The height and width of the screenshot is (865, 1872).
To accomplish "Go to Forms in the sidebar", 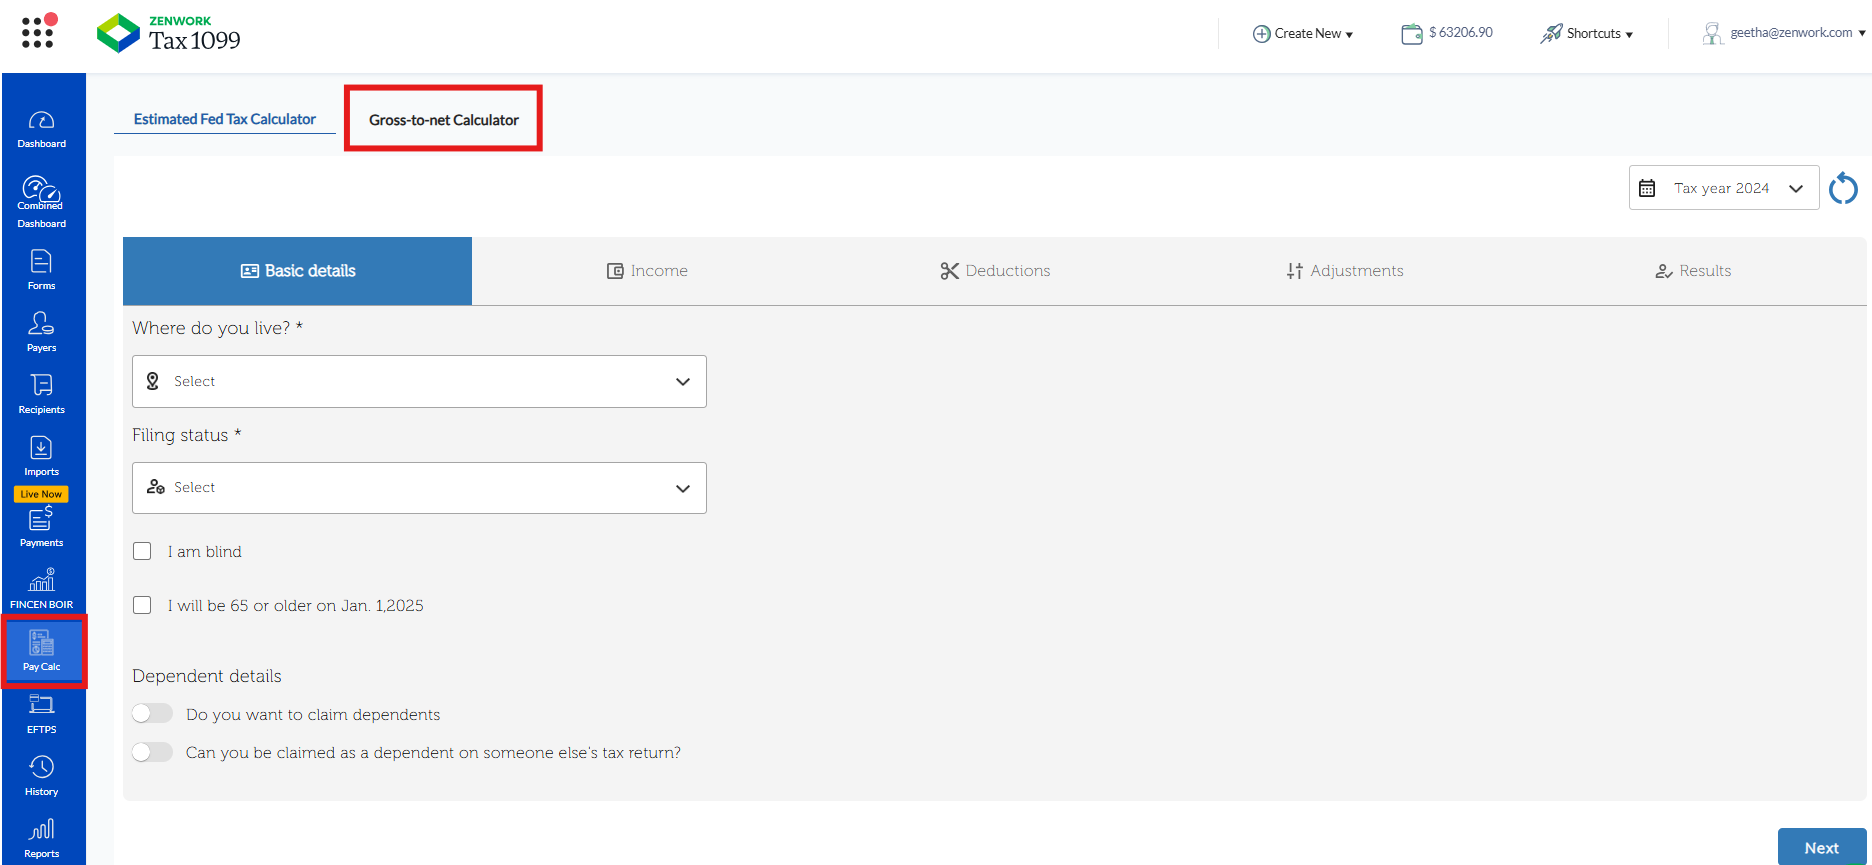I will pyautogui.click(x=42, y=270).
